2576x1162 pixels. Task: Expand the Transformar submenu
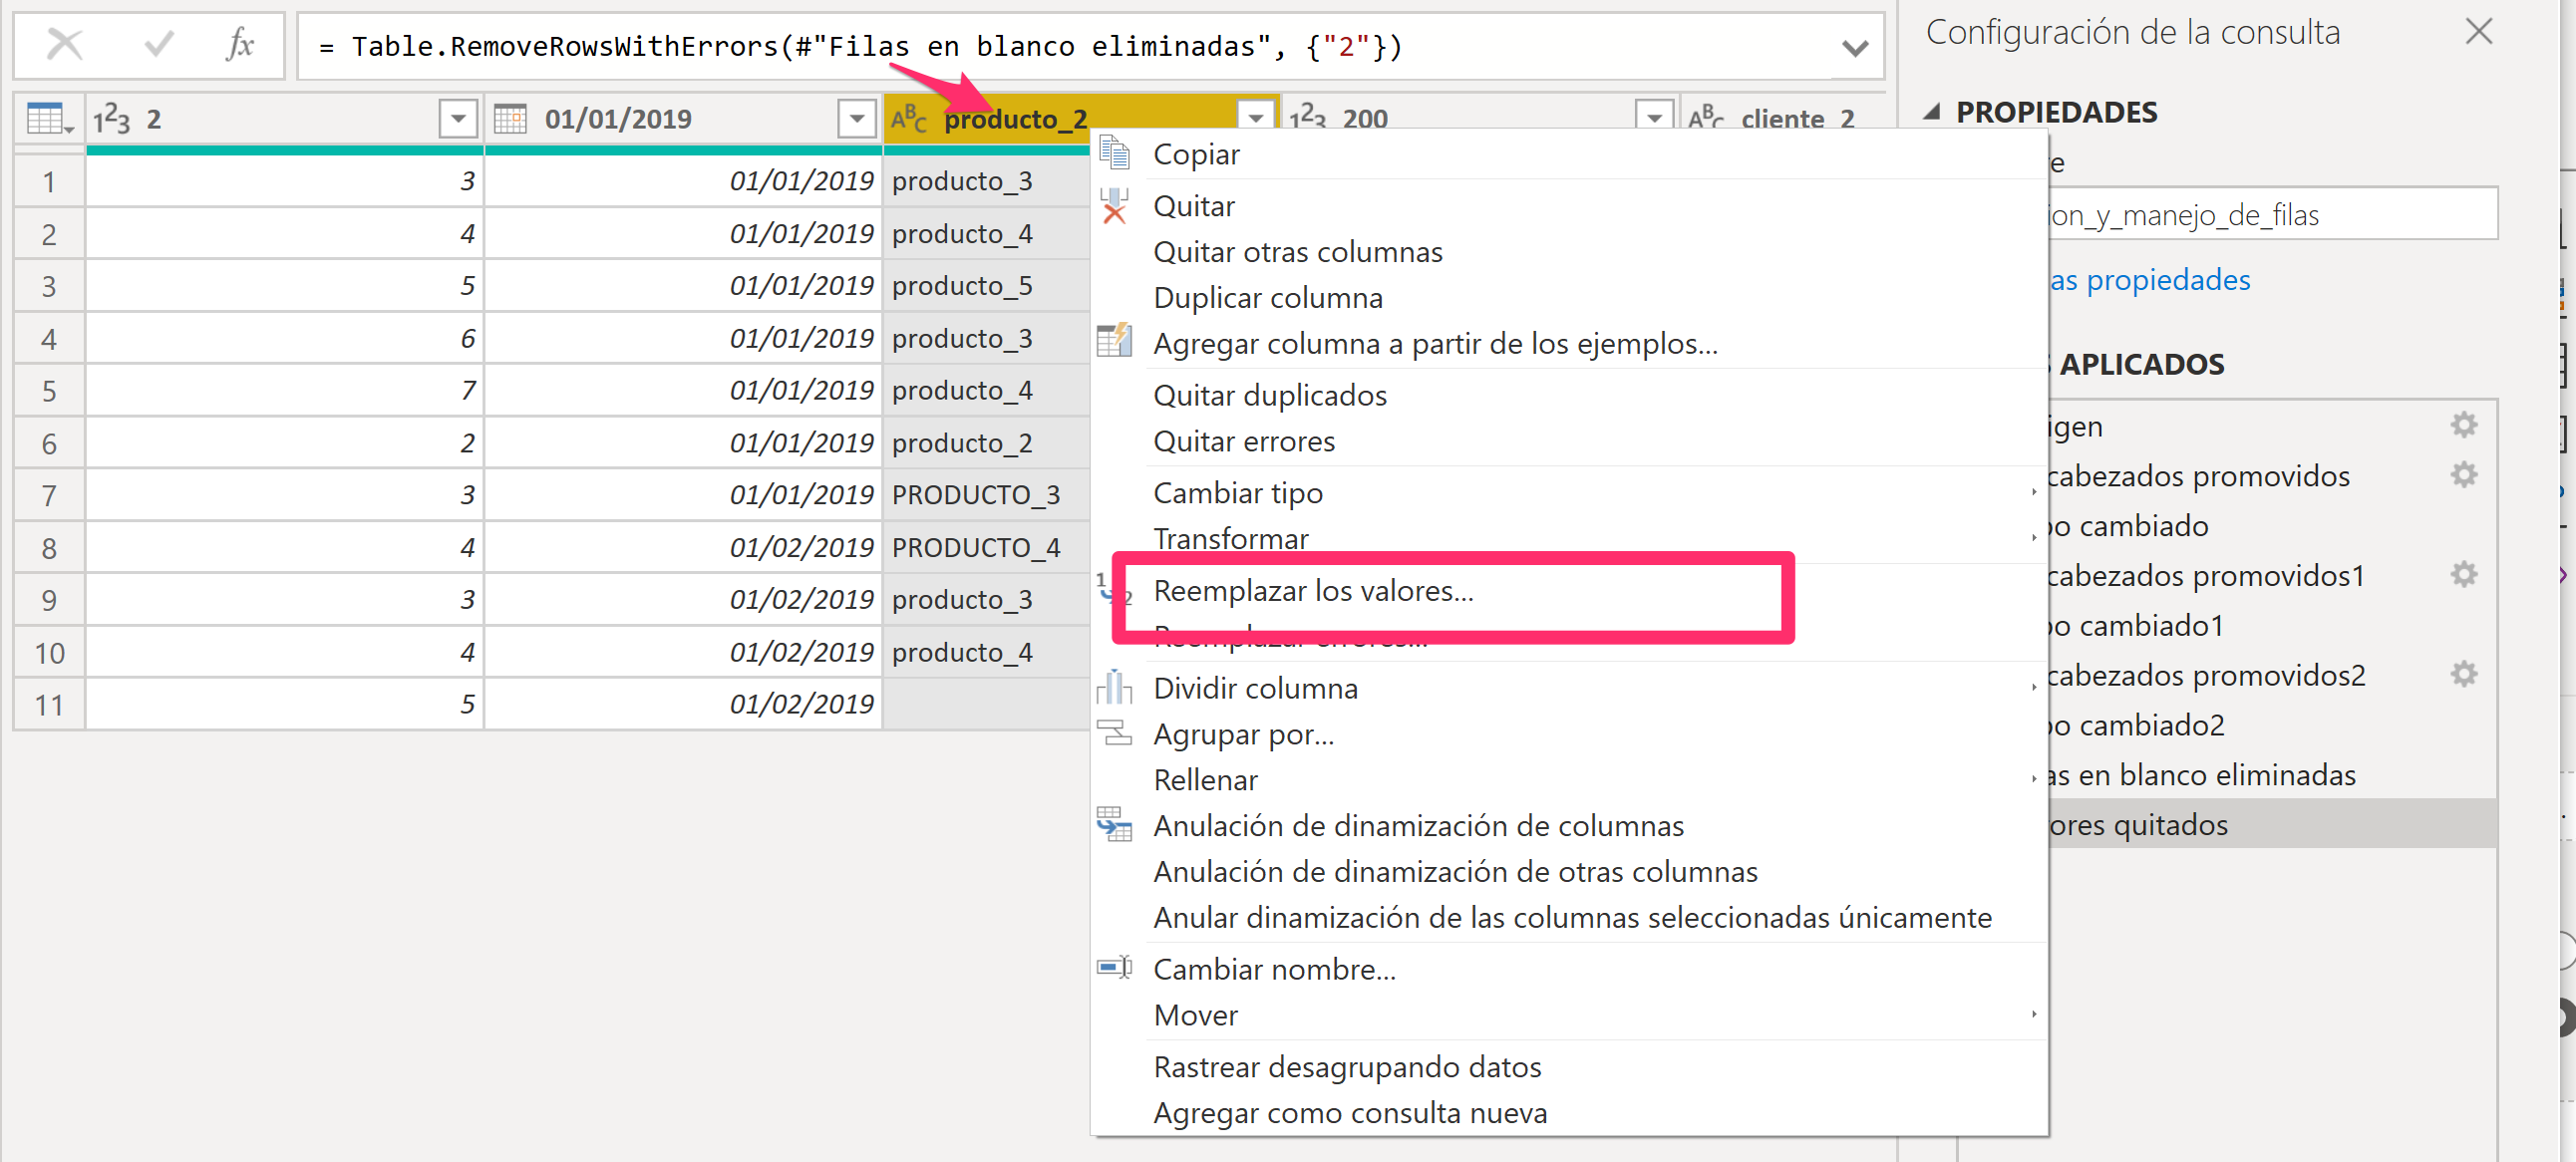[2033, 538]
